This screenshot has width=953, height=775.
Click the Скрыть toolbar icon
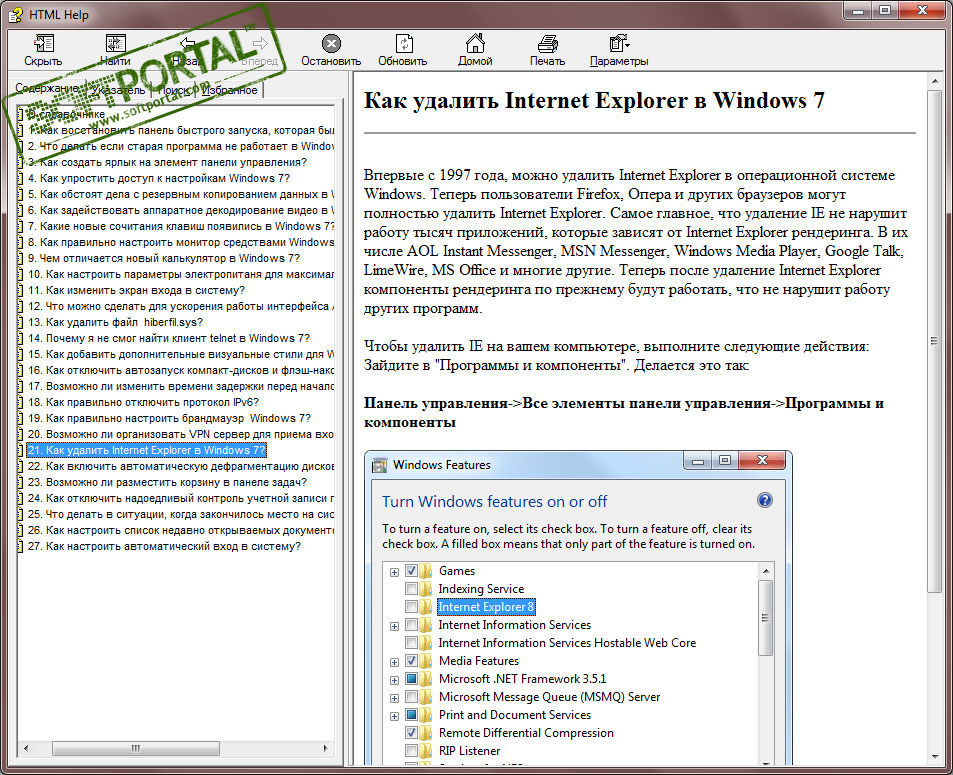click(43, 44)
